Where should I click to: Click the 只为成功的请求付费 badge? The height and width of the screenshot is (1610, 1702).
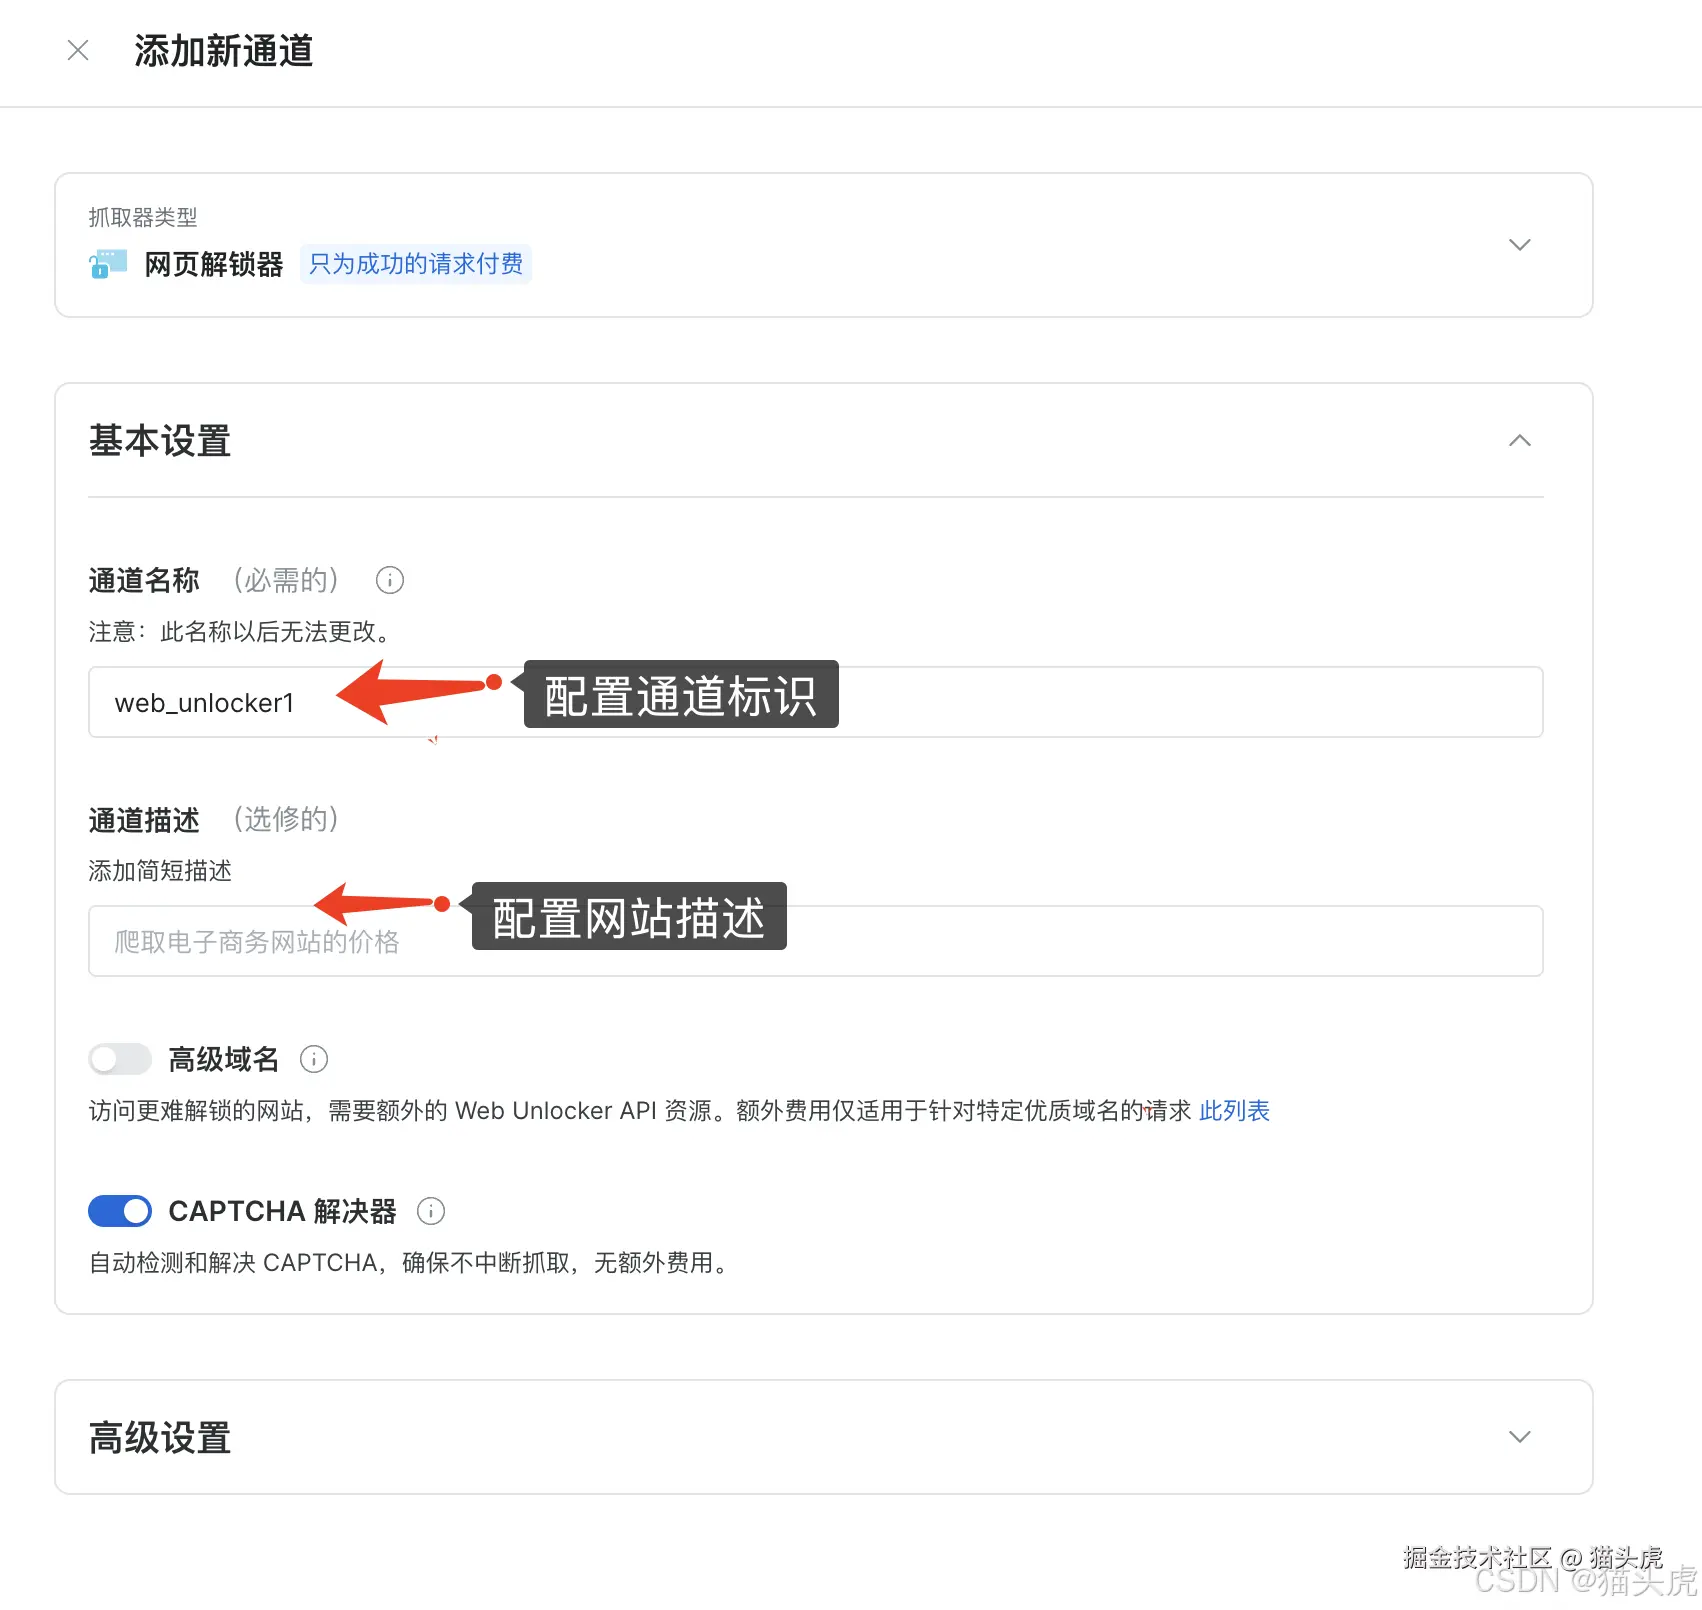coord(416,263)
